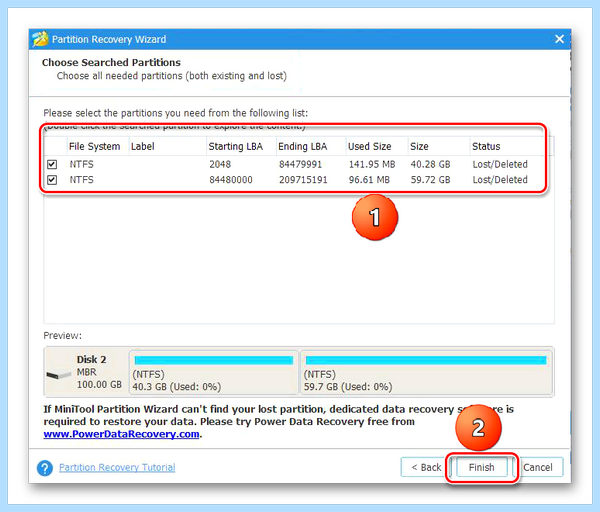Click starting LBA value 84480000
This screenshot has height=512, width=600.
coord(231,180)
